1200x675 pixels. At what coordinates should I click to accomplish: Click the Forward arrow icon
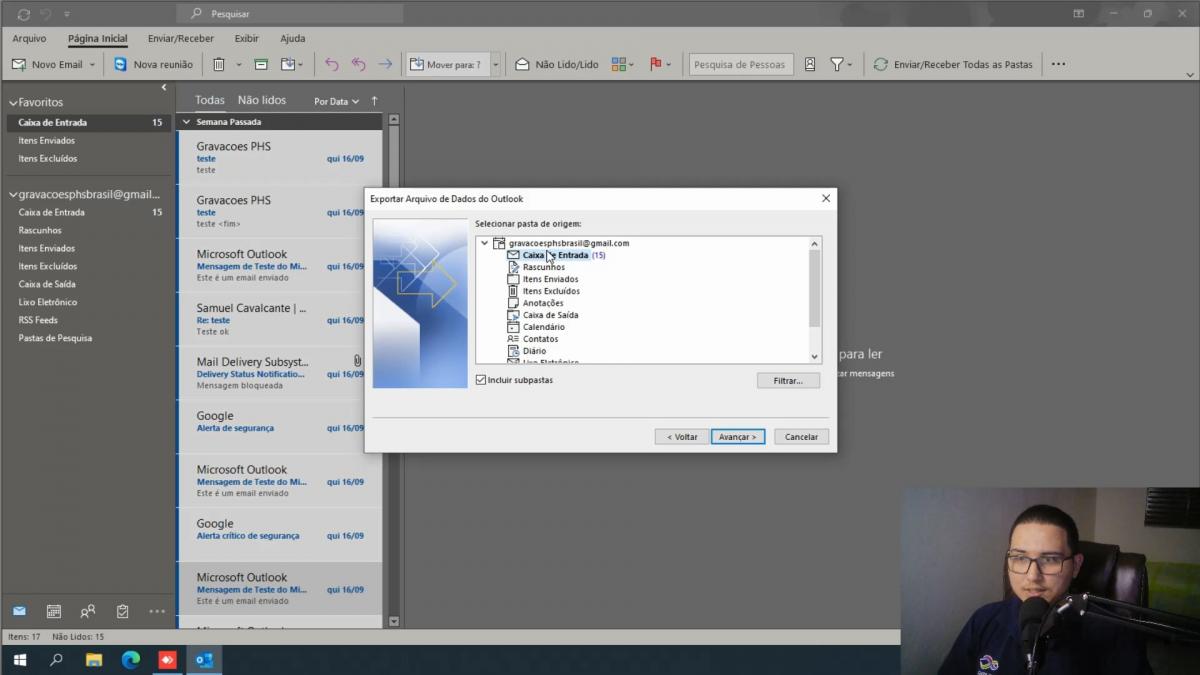(385, 64)
